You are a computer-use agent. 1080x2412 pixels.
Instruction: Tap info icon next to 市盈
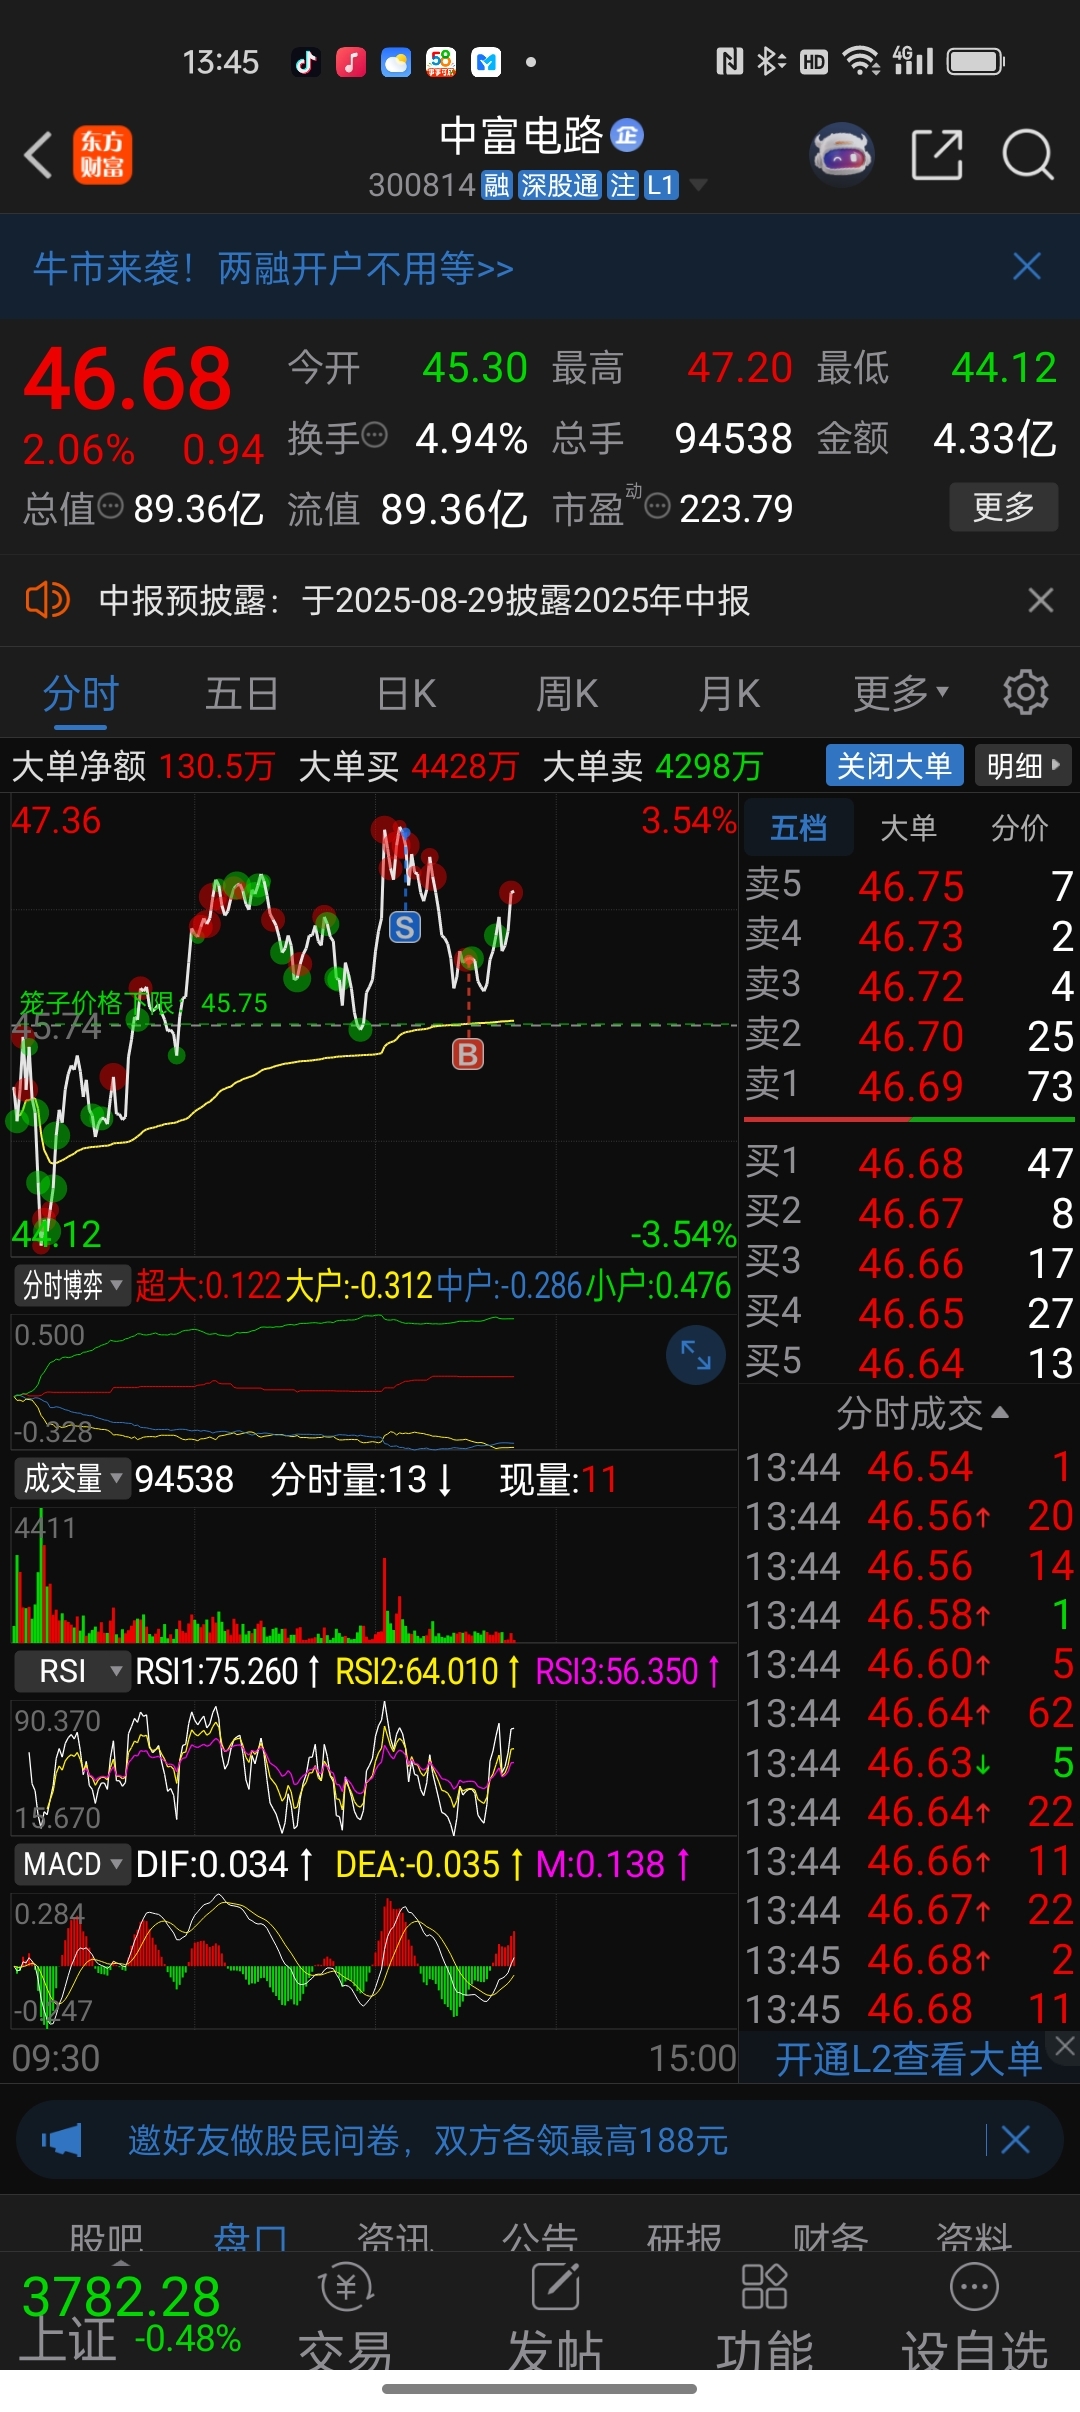657,506
